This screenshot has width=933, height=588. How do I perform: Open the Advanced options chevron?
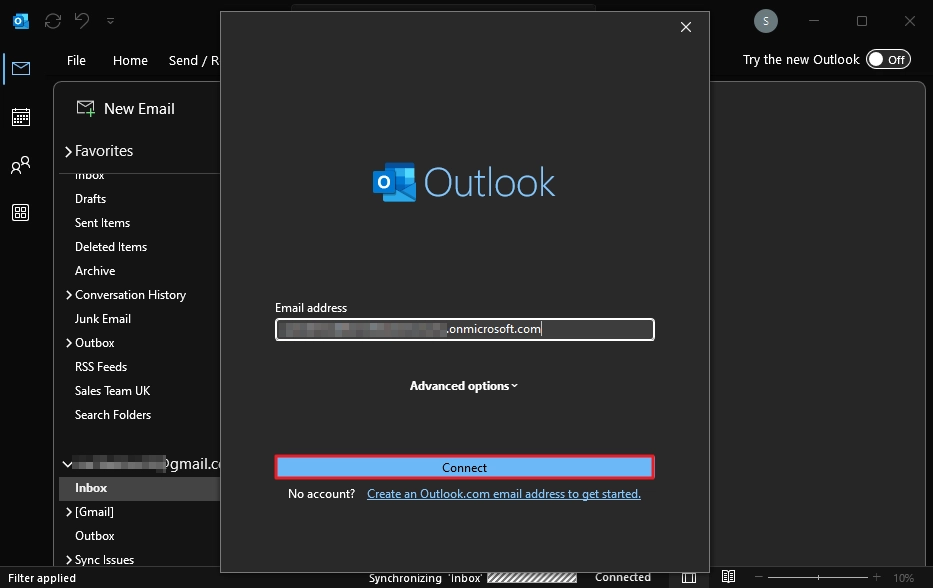[512, 385]
